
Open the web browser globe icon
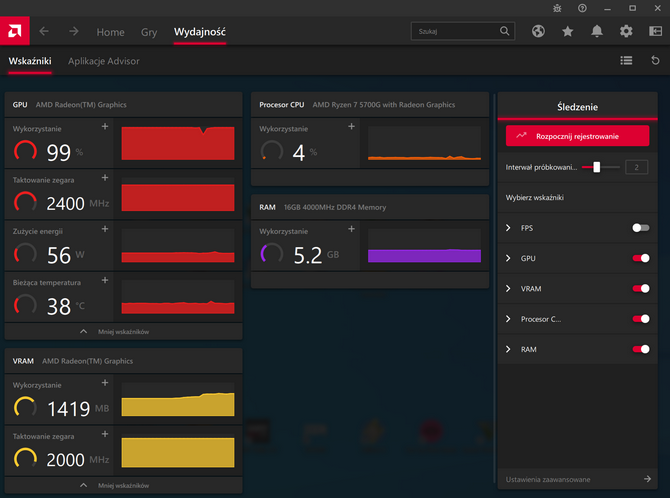tap(538, 31)
